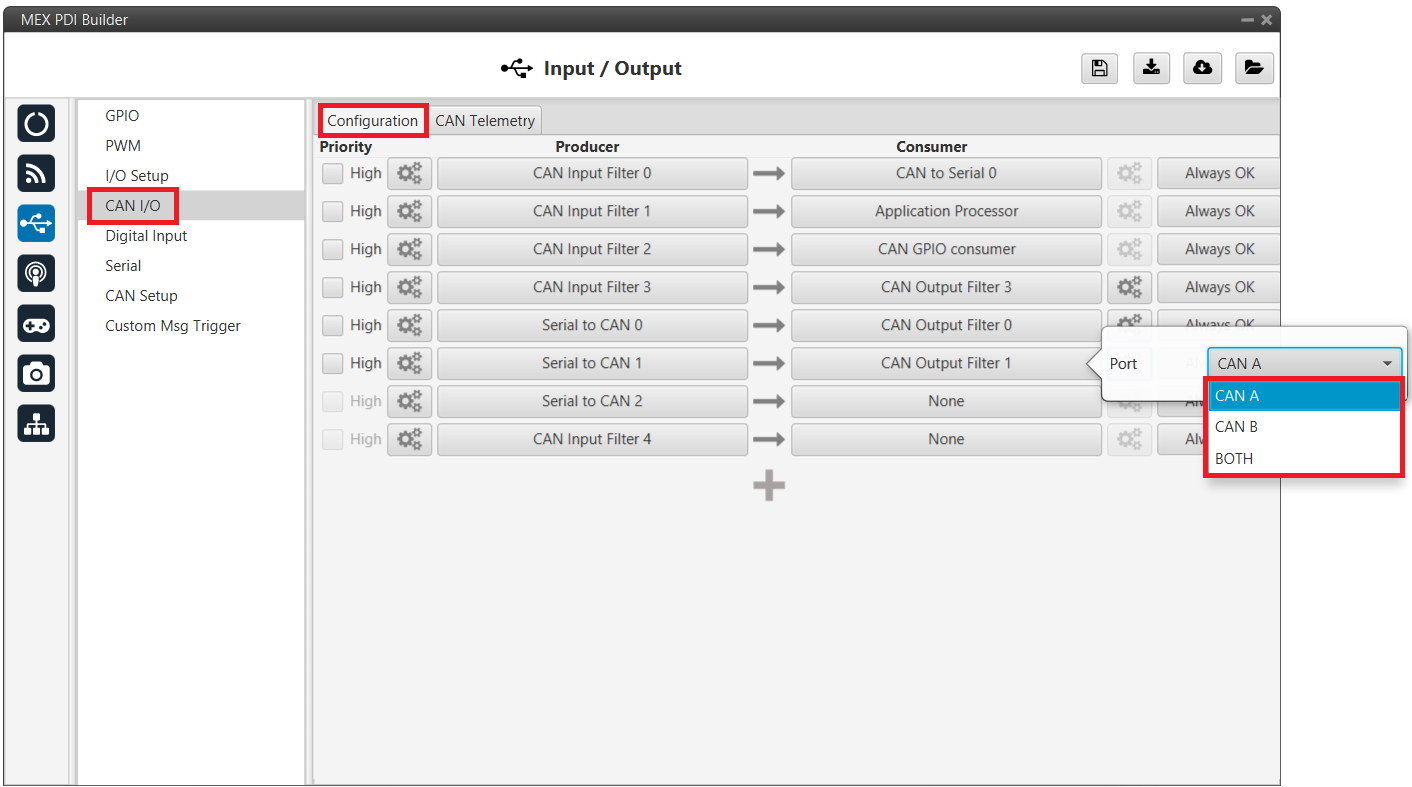The image size is (1412, 787).
Task: Switch to the CAN Telemetry tab
Action: [485, 121]
